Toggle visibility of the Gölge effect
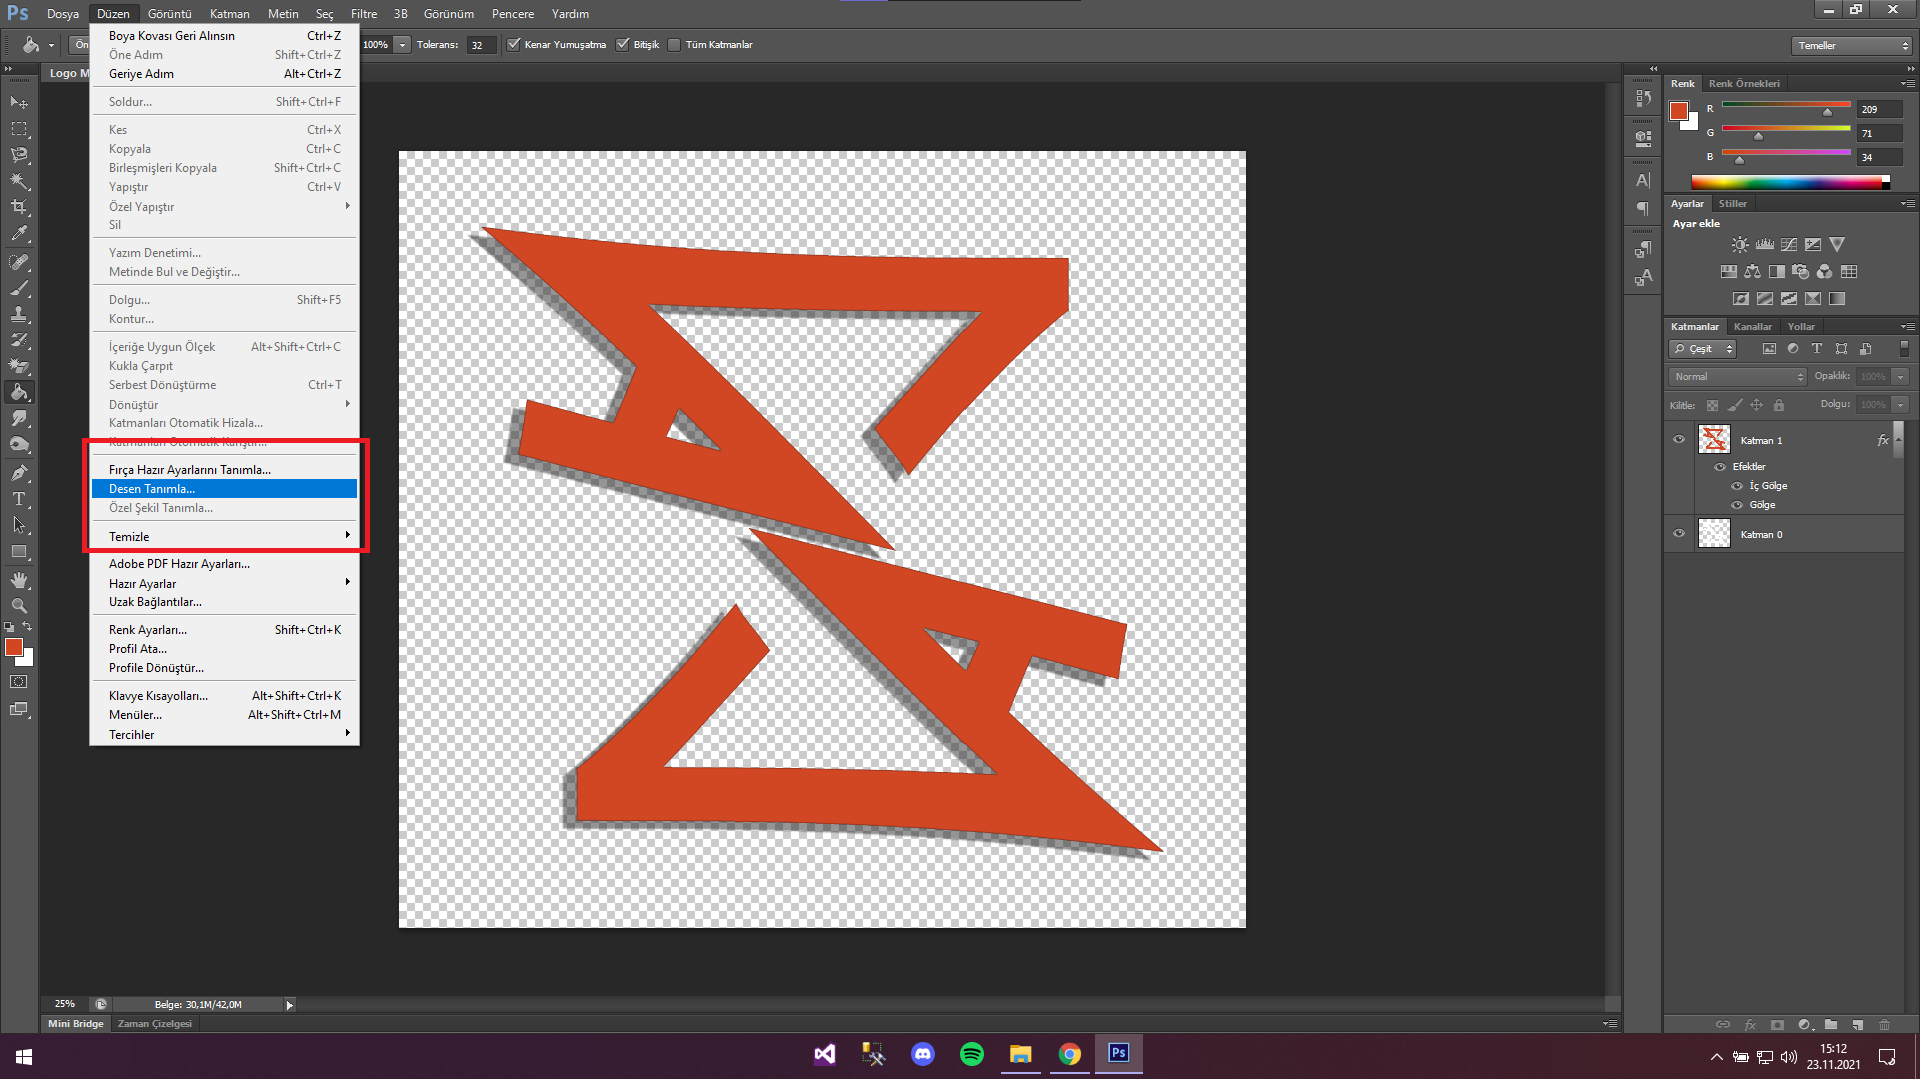 1737,505
